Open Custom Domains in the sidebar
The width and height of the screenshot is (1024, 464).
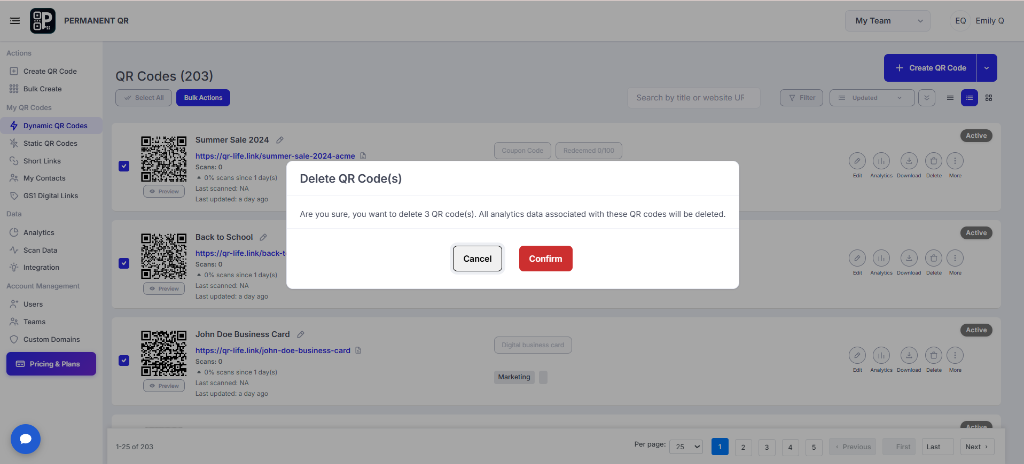(x=51, y=339)
